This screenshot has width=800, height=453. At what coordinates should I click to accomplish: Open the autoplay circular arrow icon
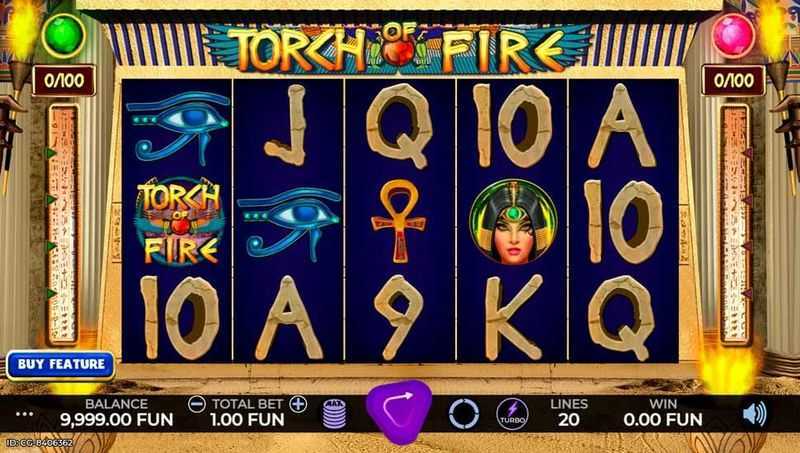point(463,413)
